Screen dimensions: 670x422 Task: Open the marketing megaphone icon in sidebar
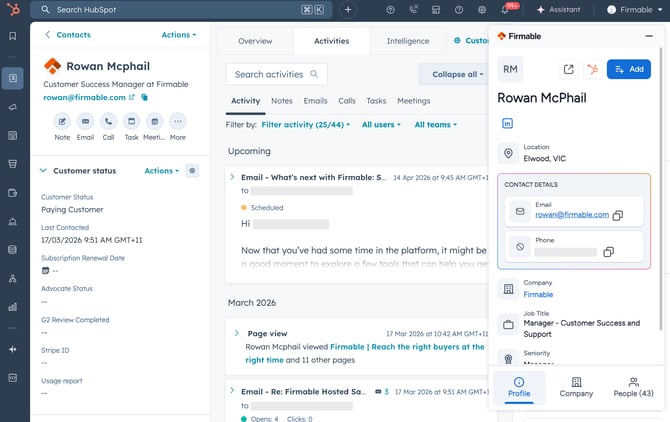tap(13, 107)
